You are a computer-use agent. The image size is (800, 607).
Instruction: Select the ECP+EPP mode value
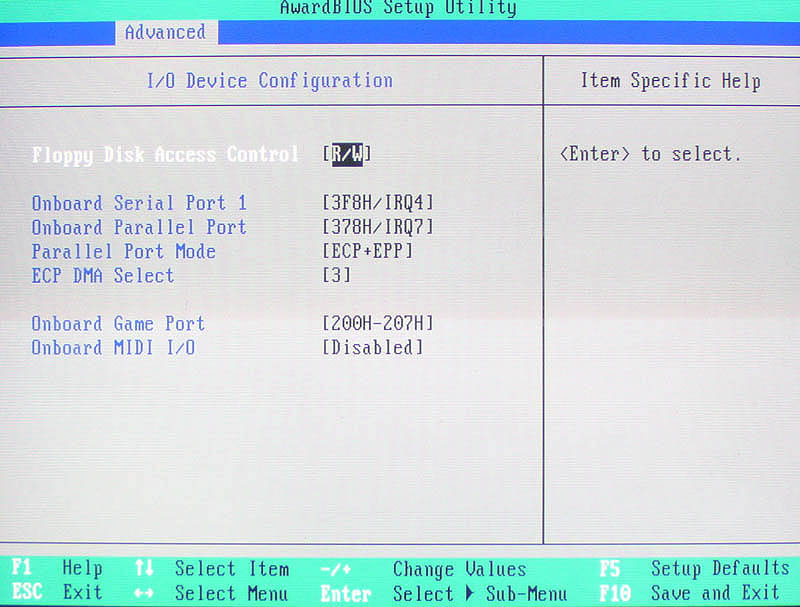tap(367, 251)
